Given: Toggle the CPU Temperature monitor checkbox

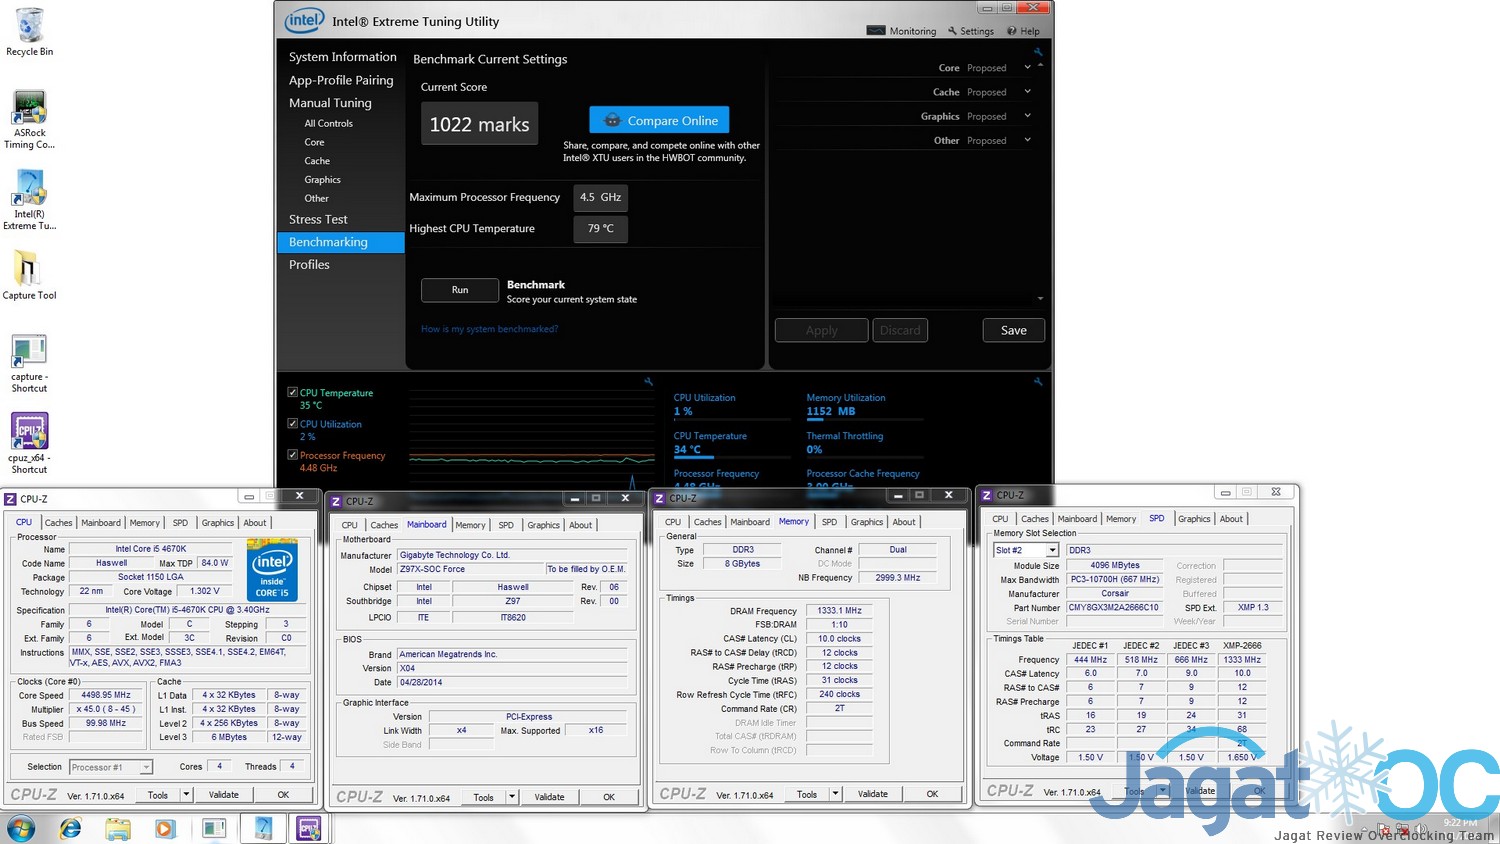Looking at the screenshot, I should pyautogui.click(x=292, y=393).
